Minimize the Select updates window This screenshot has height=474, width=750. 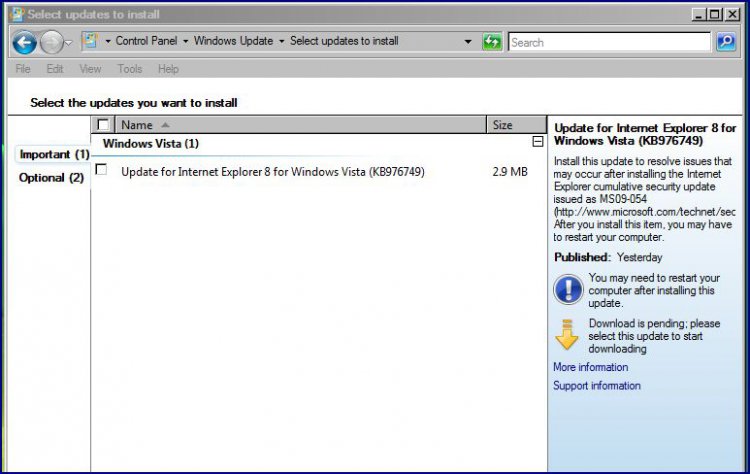coord(699,14)
